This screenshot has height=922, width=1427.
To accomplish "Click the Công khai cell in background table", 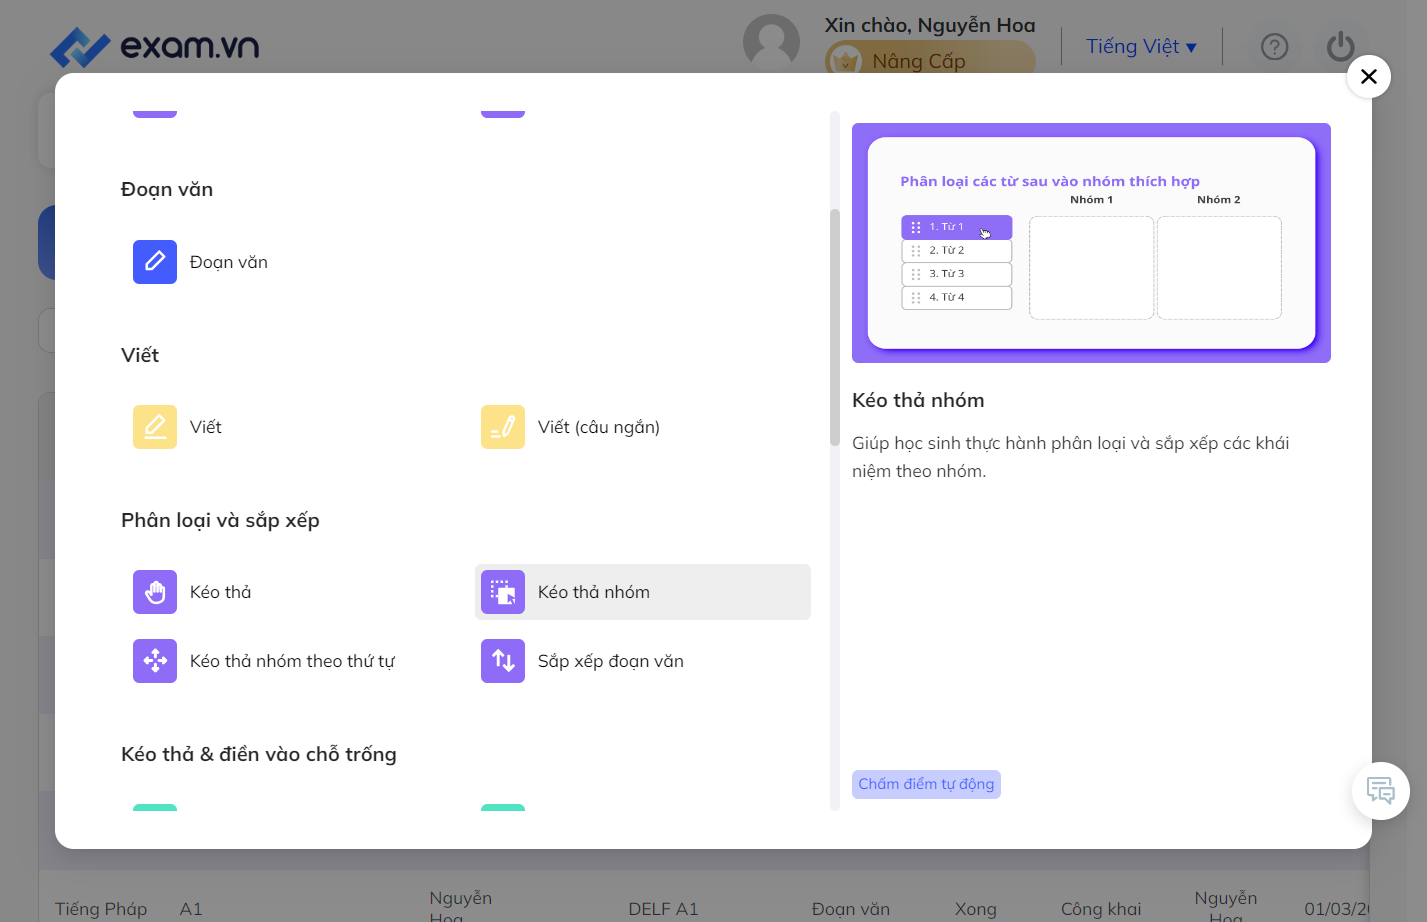I will click(1101, 909).
